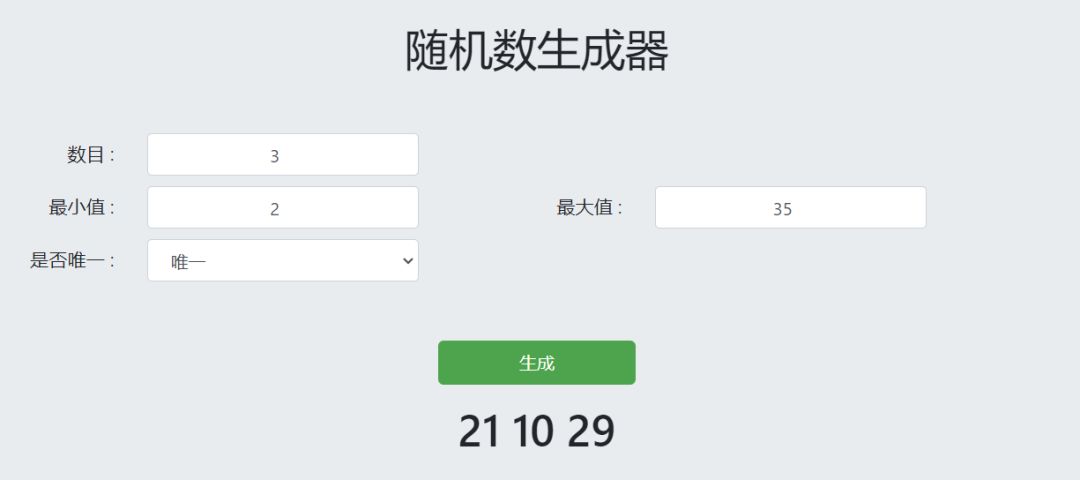Click the chevron arrow on the 唯一 select

tap(407, 261)
